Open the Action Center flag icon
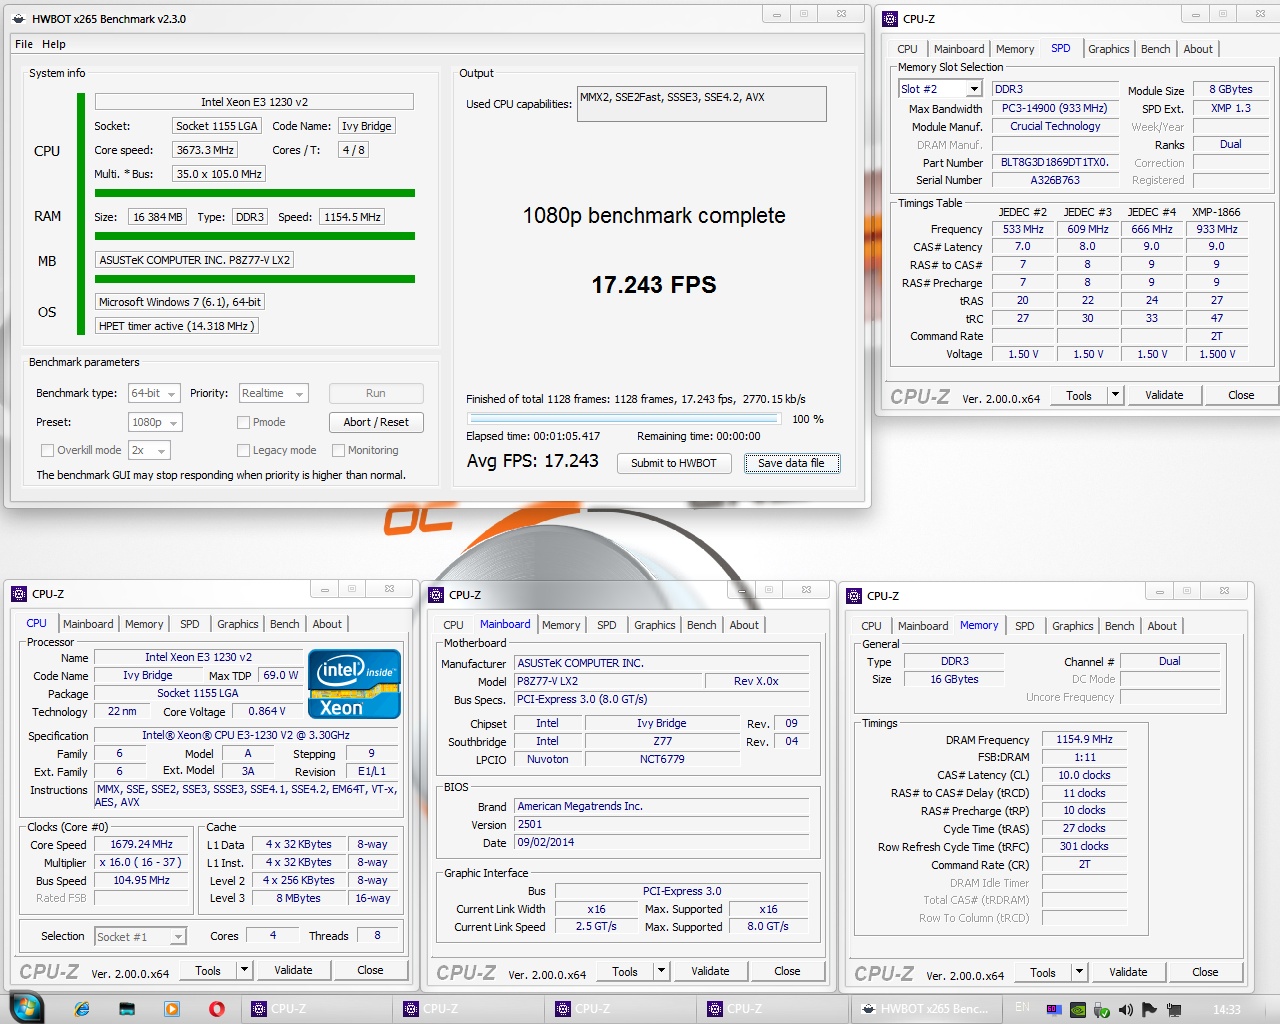Image resolution: width=1280 pixels, height=1024 pixels. click(1149, 1010)
